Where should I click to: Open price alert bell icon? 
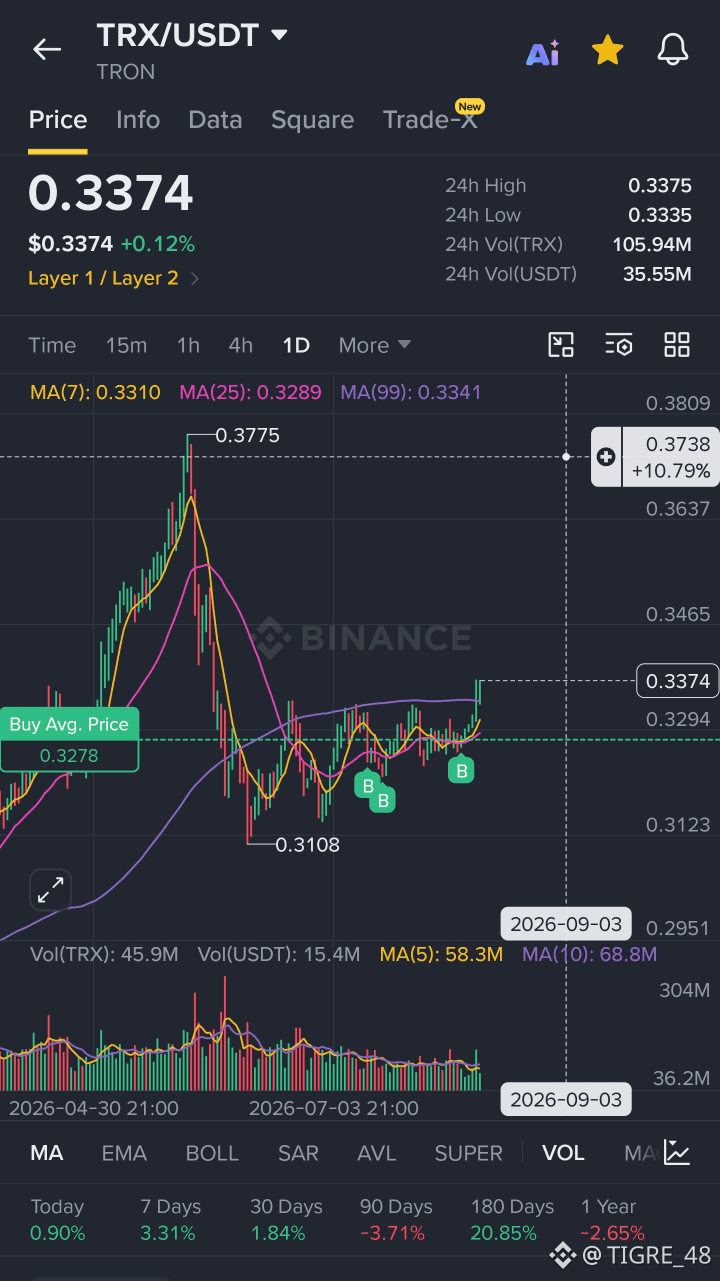(x=673, y=50)
